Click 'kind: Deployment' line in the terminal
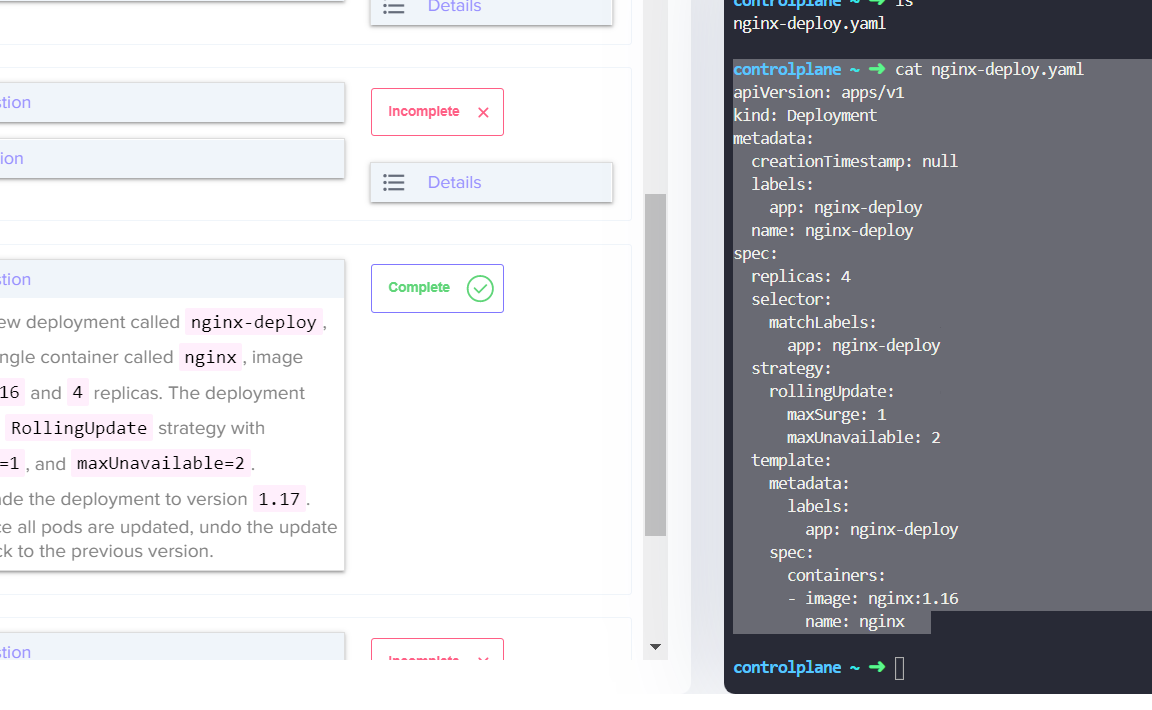 pos(805,115)
